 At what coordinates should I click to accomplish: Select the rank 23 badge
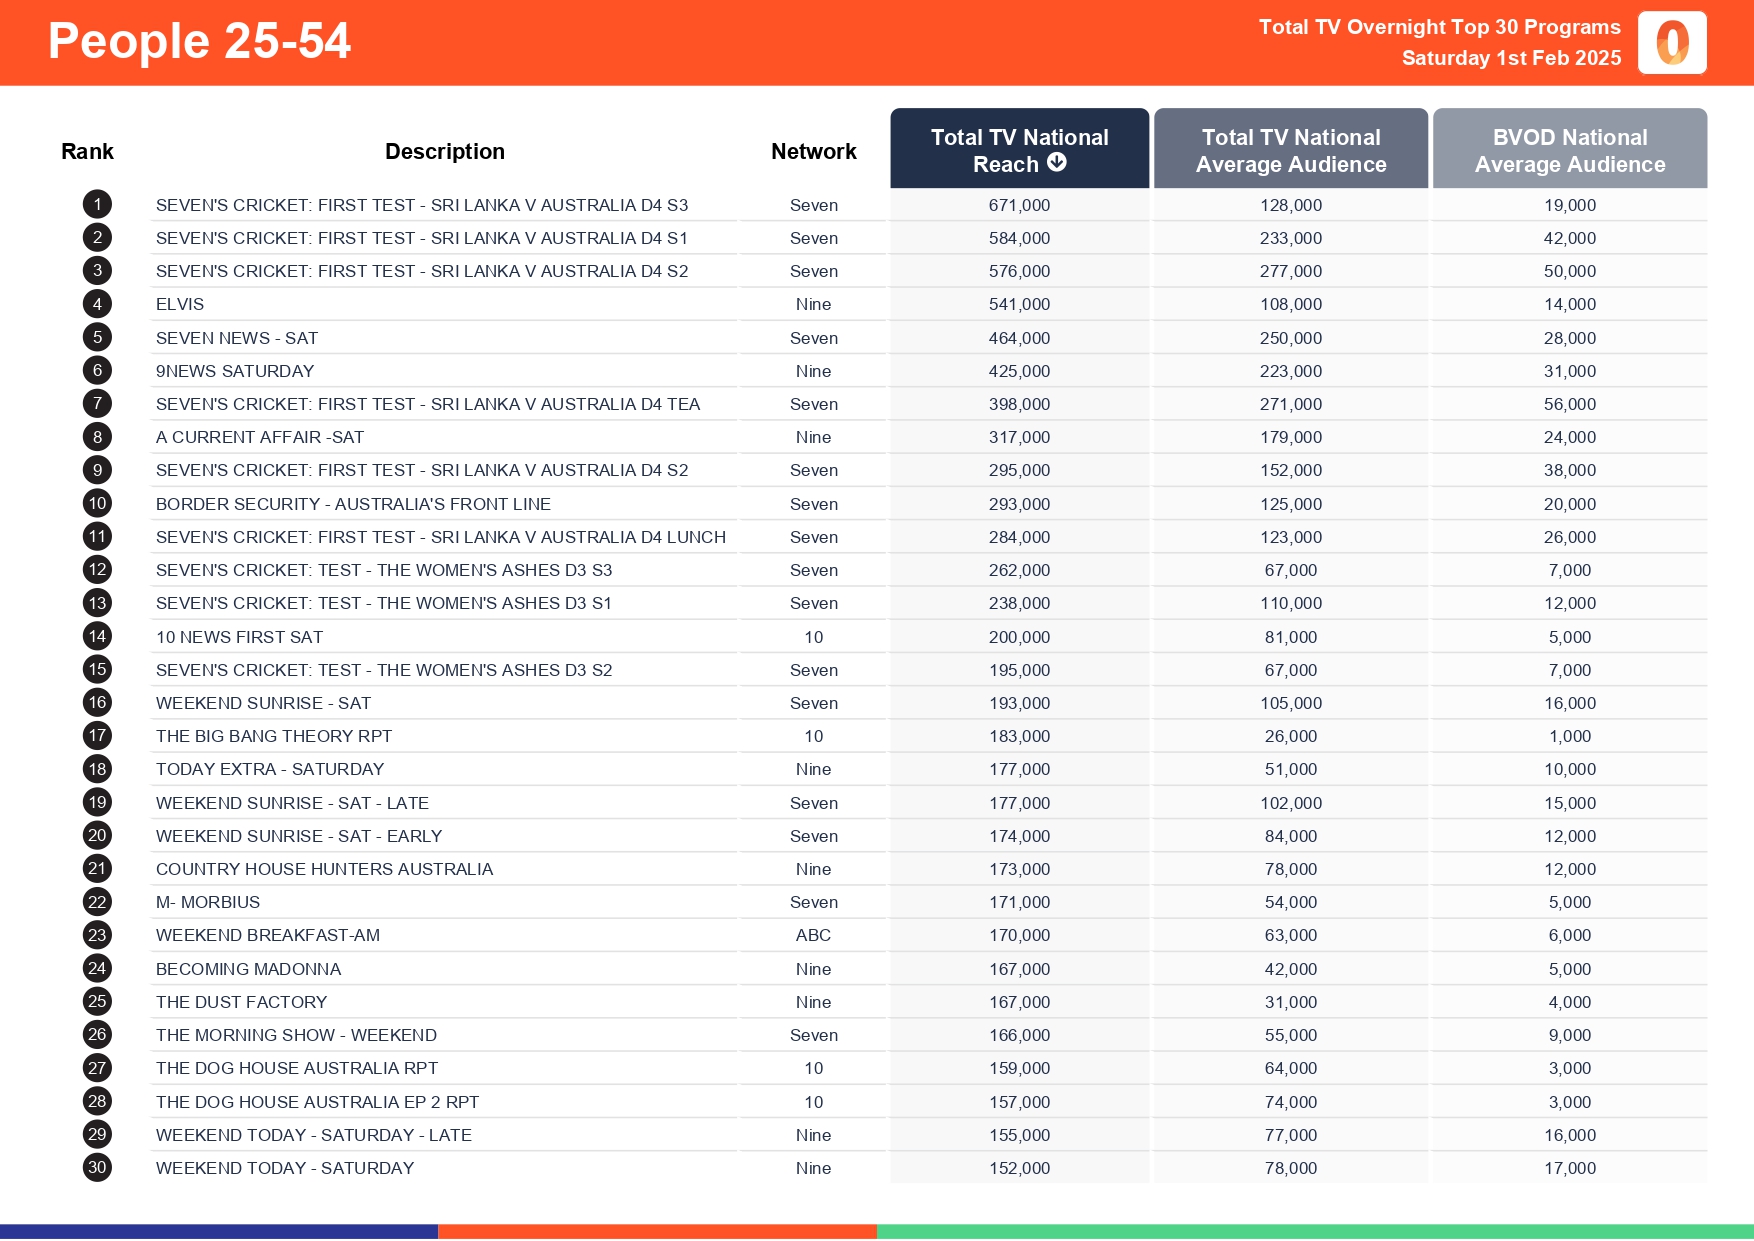point(97,935)
